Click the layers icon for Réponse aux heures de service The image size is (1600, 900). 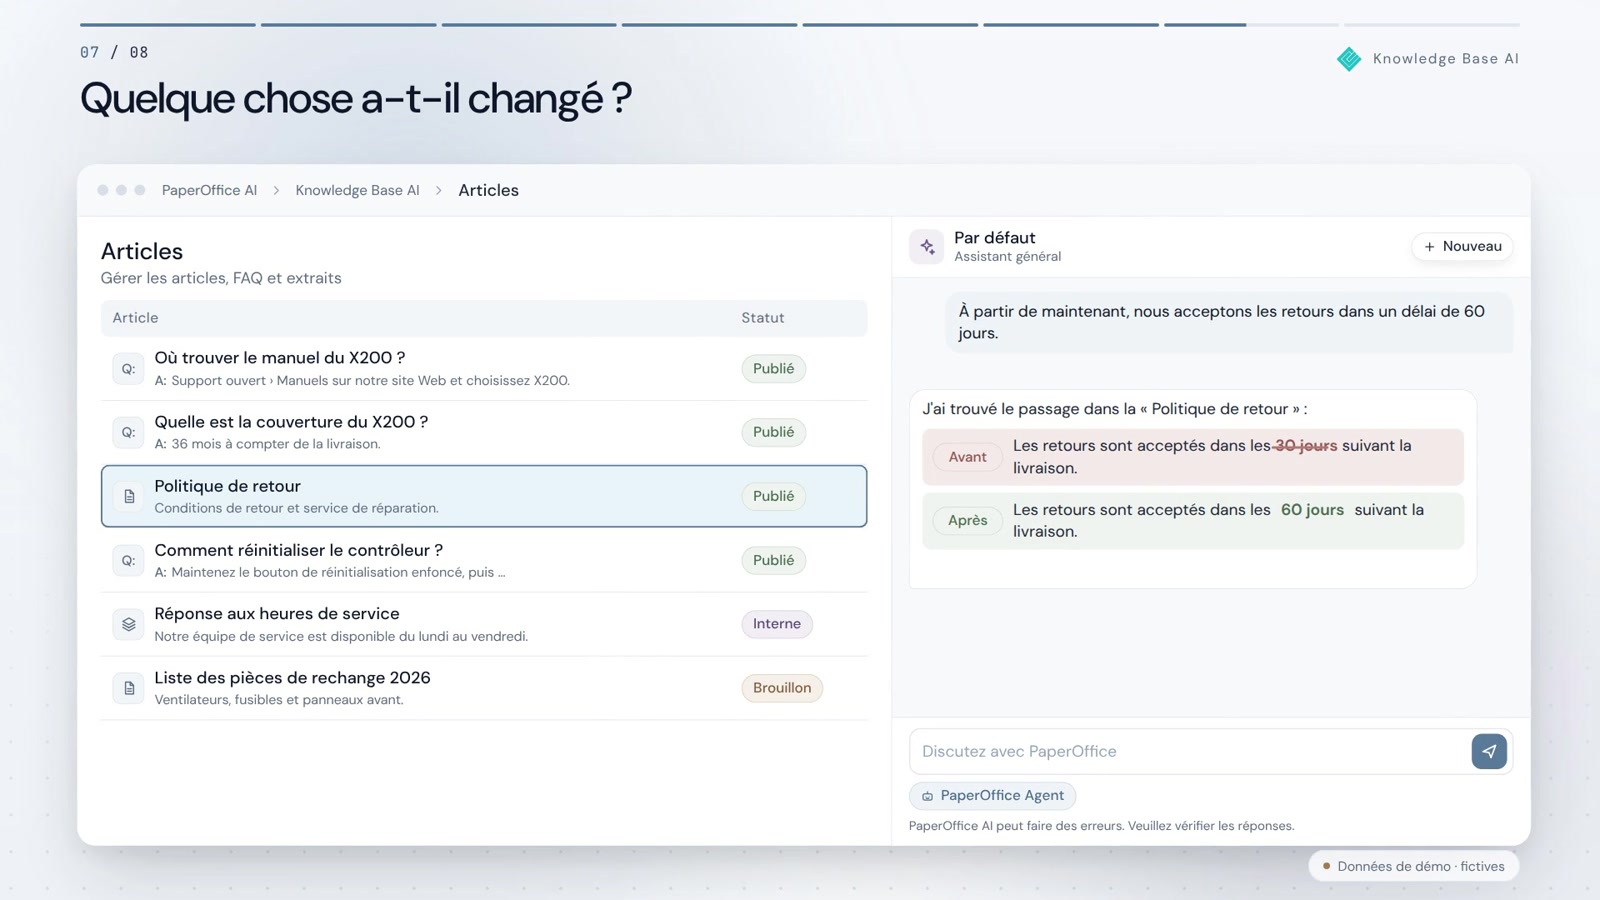(x=128, y=624)
